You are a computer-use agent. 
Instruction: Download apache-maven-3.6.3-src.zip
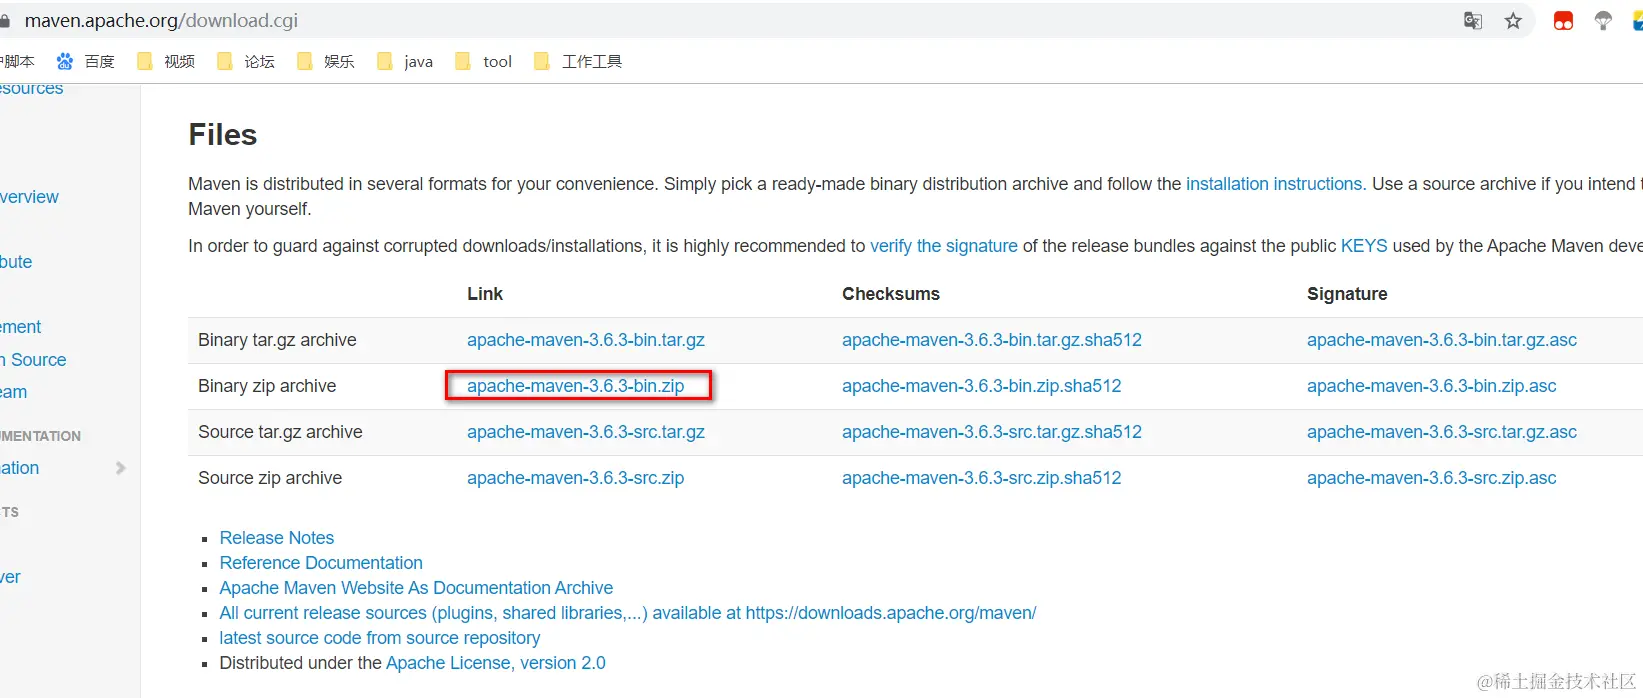click(x=576, y=478)
